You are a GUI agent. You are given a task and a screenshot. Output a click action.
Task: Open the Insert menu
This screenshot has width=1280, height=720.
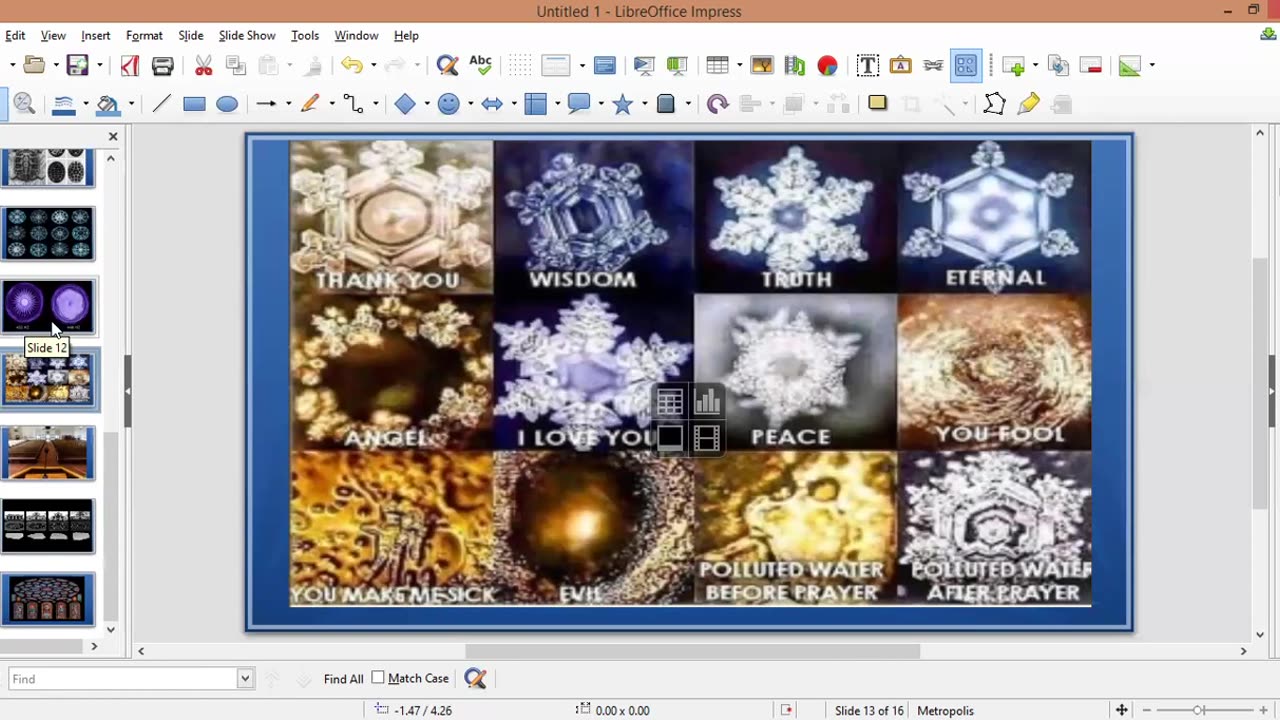[x=96, y=35]
